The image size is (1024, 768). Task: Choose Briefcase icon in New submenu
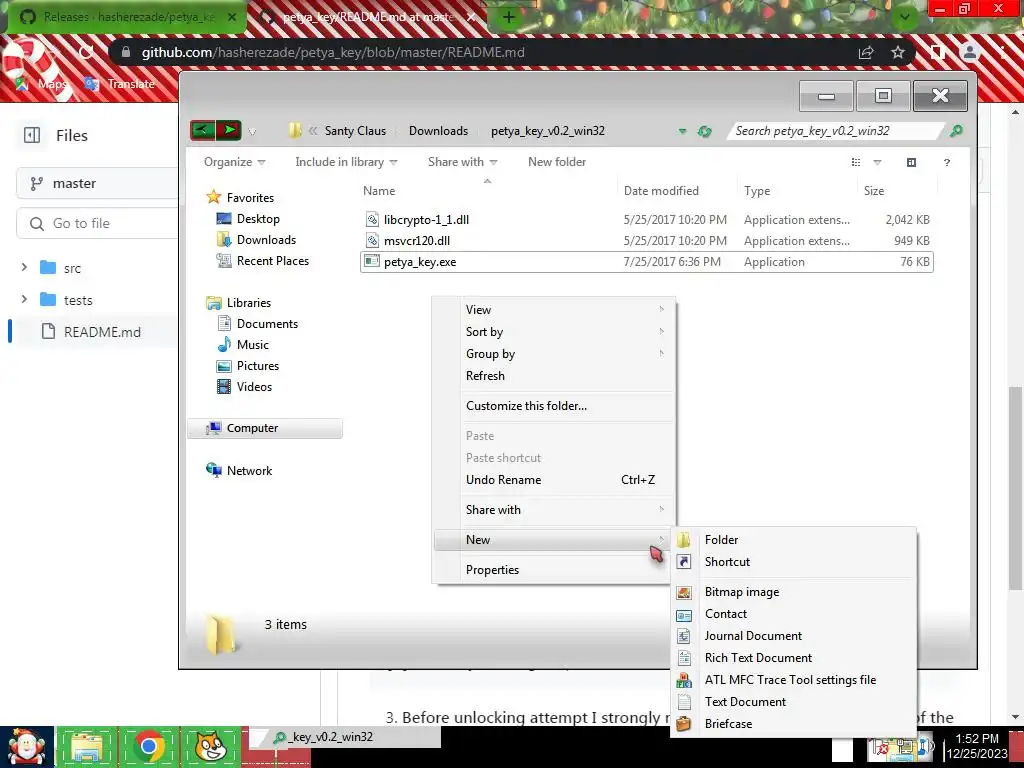point(684,724)
